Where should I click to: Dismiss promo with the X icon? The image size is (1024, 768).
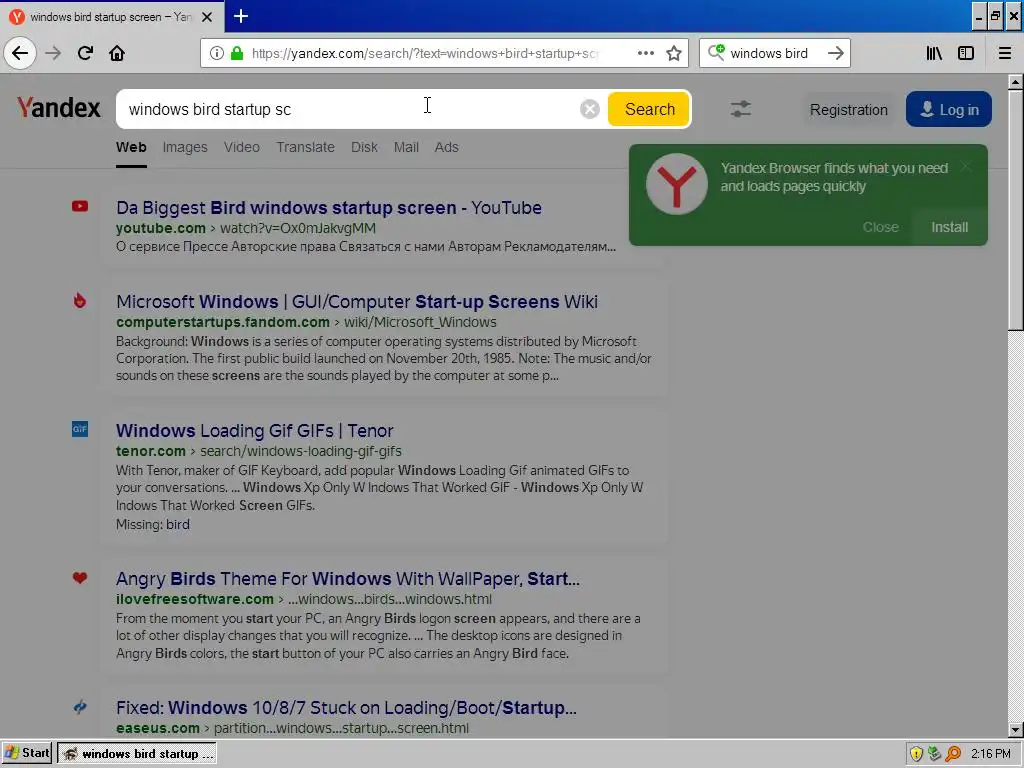965,167
